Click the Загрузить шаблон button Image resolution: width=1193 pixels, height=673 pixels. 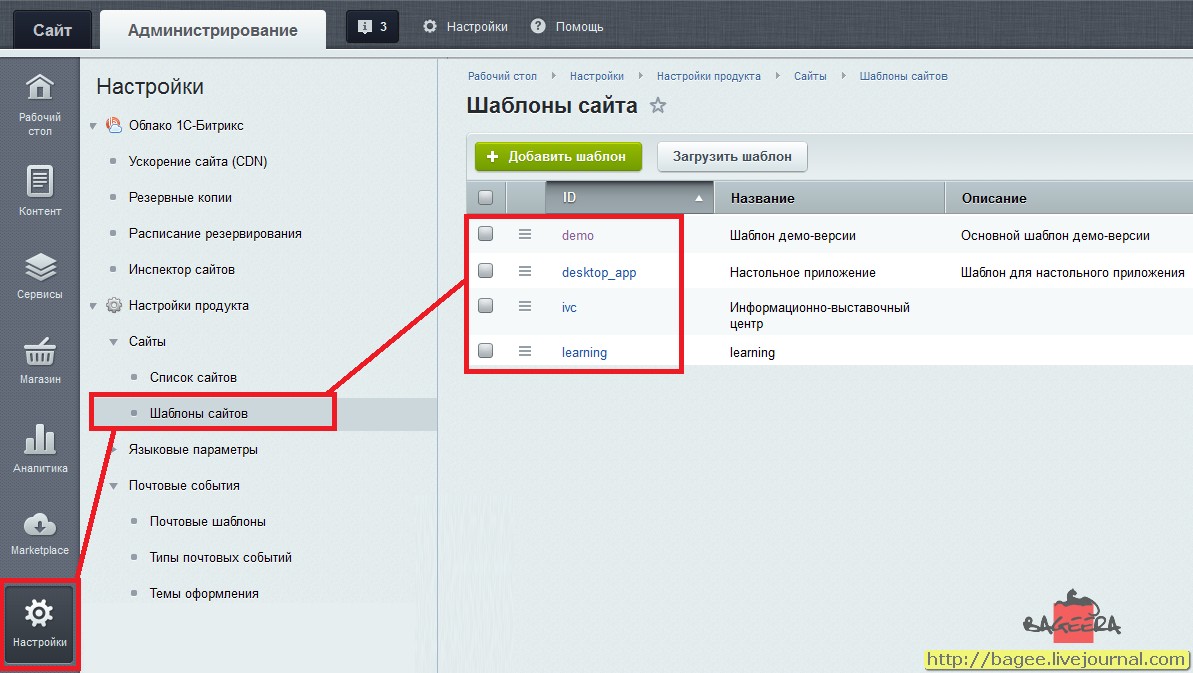point(732,157)
